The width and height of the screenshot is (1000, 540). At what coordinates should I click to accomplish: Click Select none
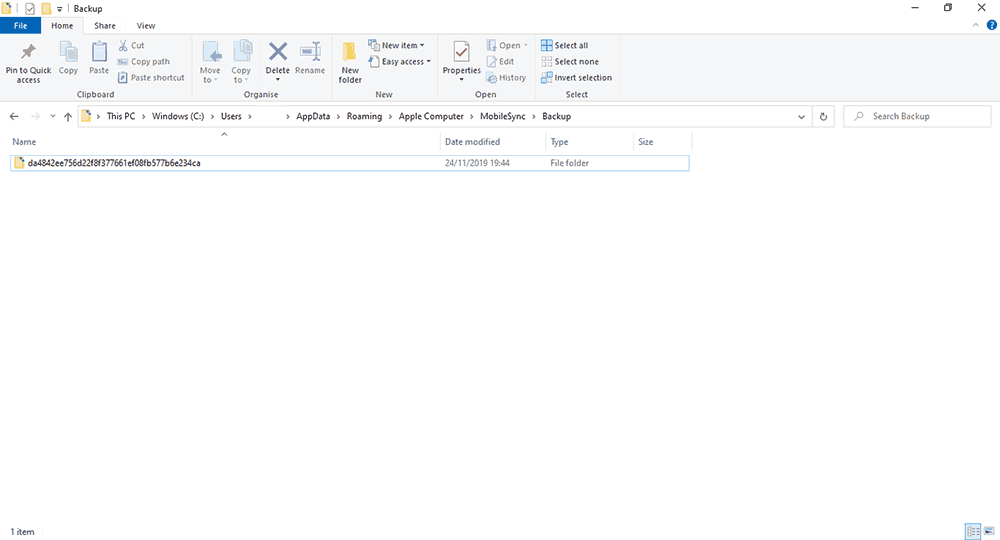[x=570, y=61]
